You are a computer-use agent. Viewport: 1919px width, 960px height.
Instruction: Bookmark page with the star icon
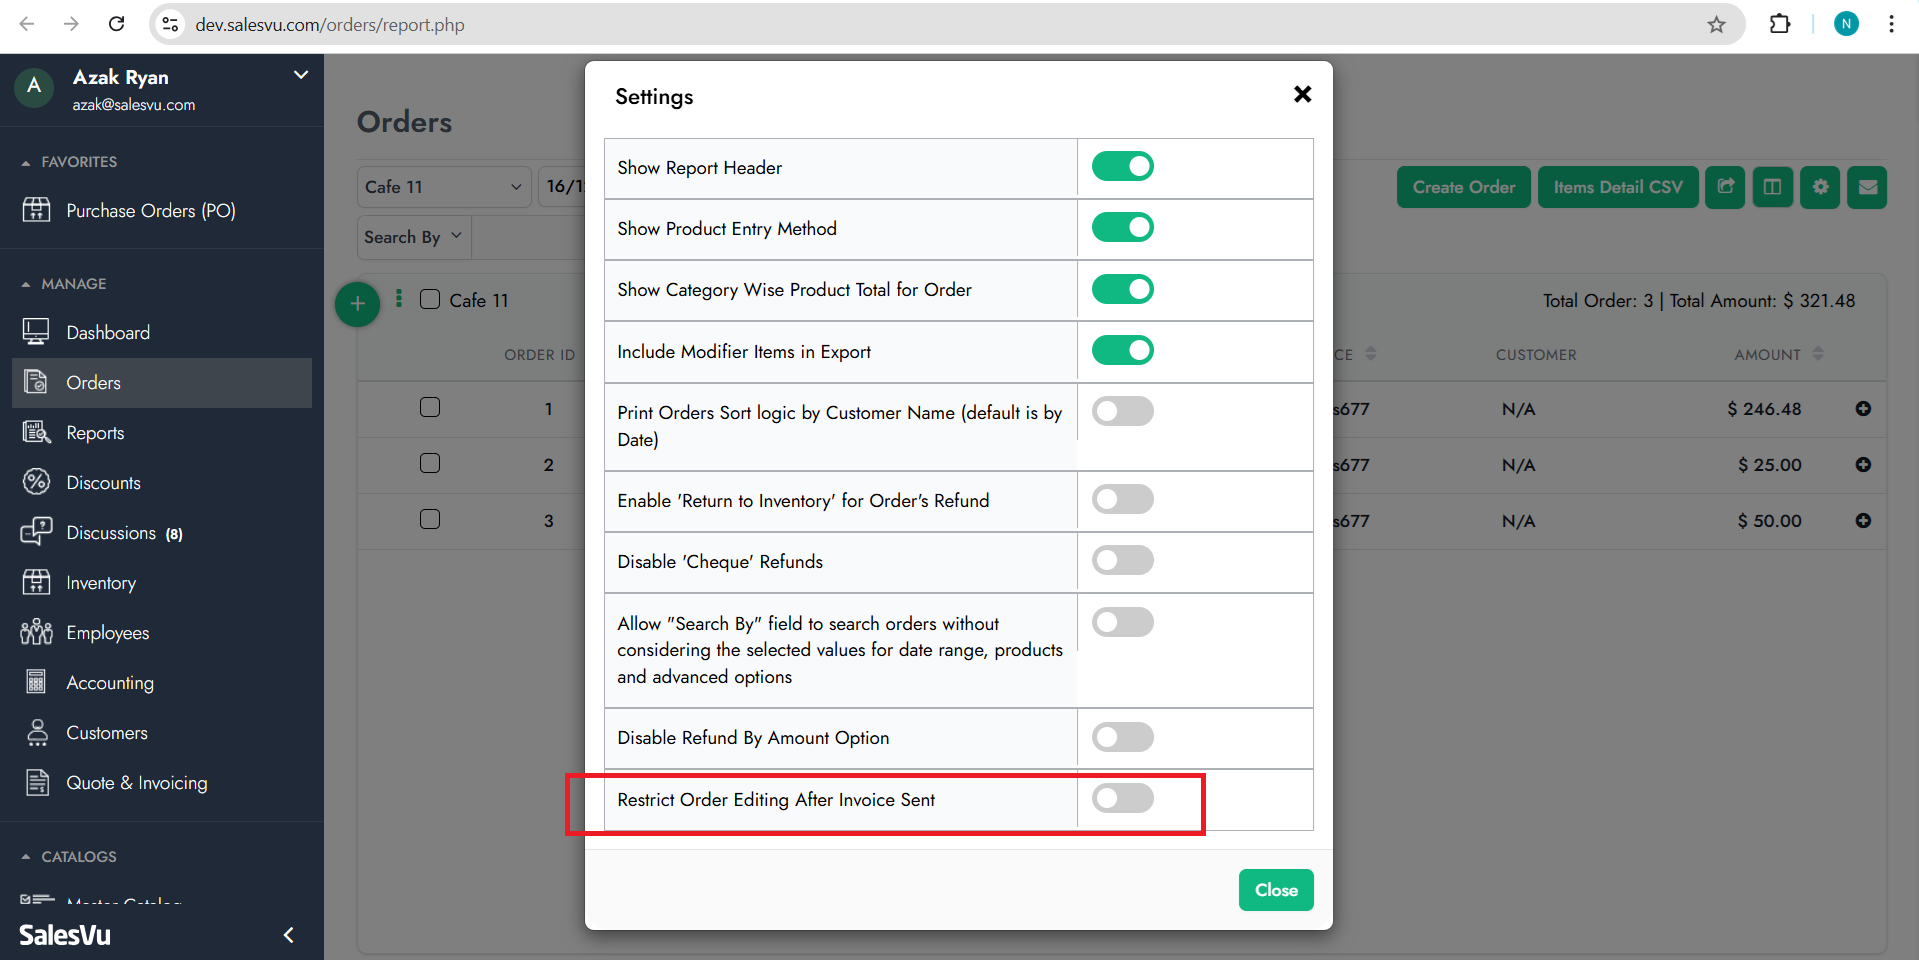1716,25
